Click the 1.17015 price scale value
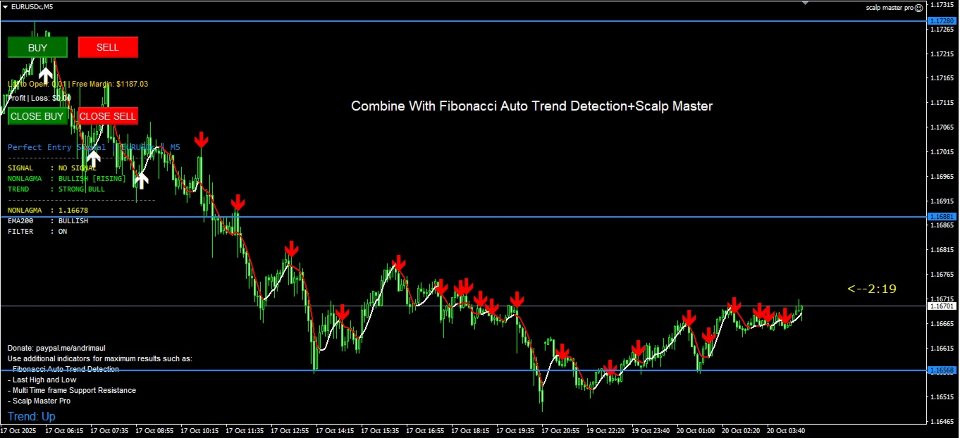Viewport: 960px width, 438px height. pyautogui.click(x=941, y=151)
